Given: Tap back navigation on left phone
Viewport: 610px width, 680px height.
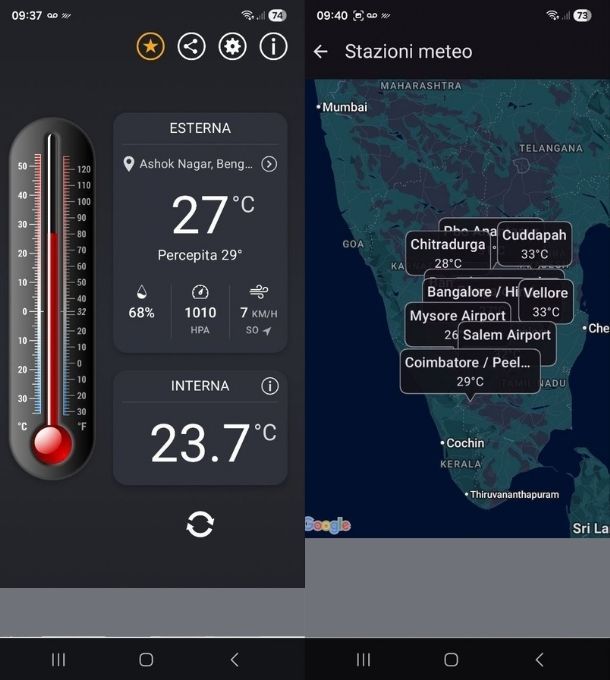Looking at the screenshot, I should 235,660.
